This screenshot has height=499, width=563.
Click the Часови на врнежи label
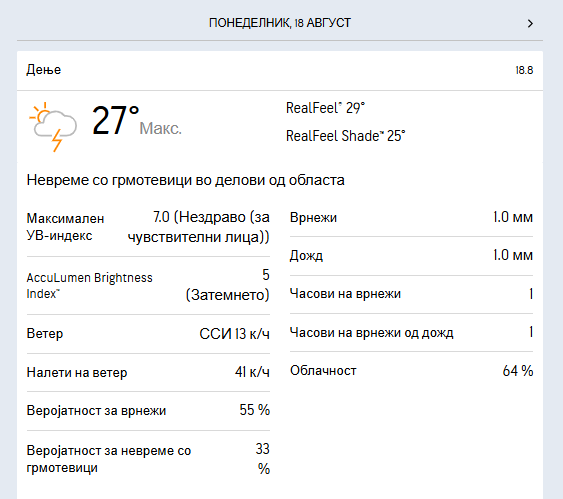point(345,294)
